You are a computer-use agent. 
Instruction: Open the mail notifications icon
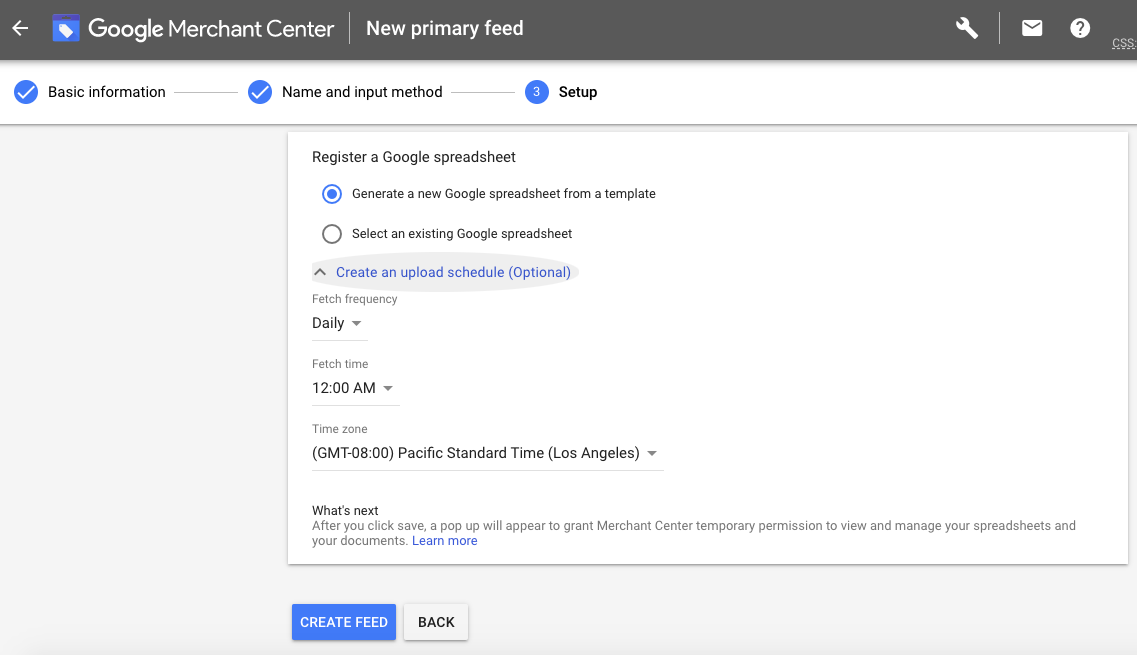point(1032,29)
